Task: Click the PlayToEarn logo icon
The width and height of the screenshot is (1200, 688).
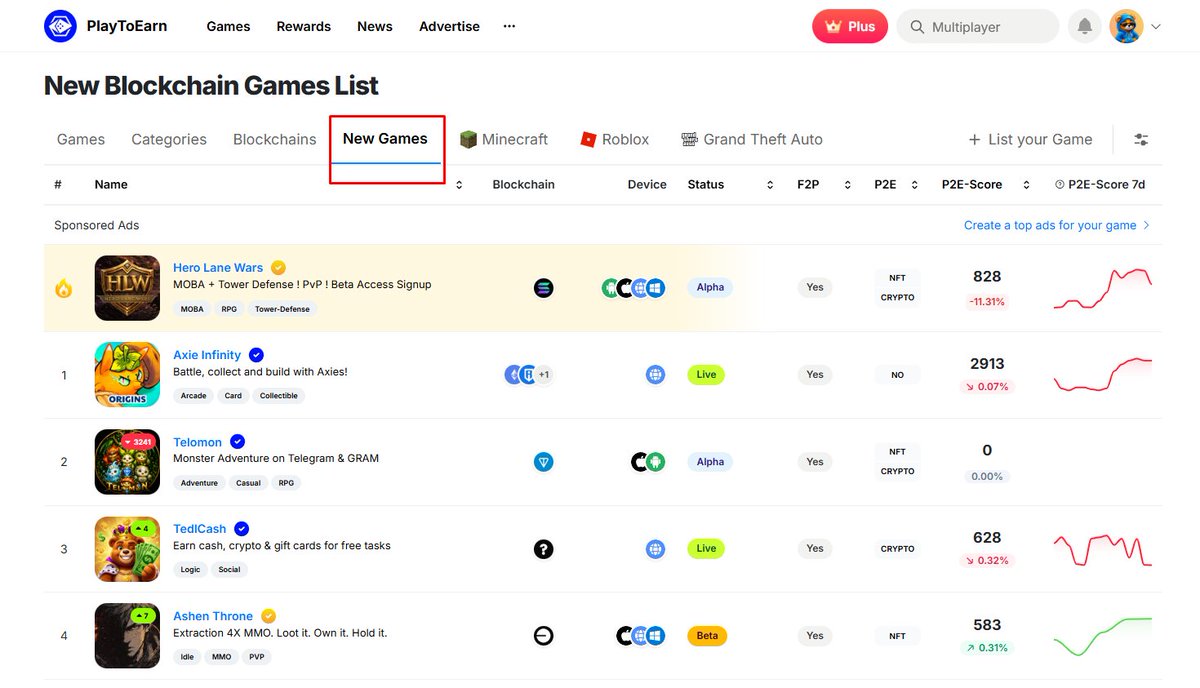Action: click(x=60, y=26)
